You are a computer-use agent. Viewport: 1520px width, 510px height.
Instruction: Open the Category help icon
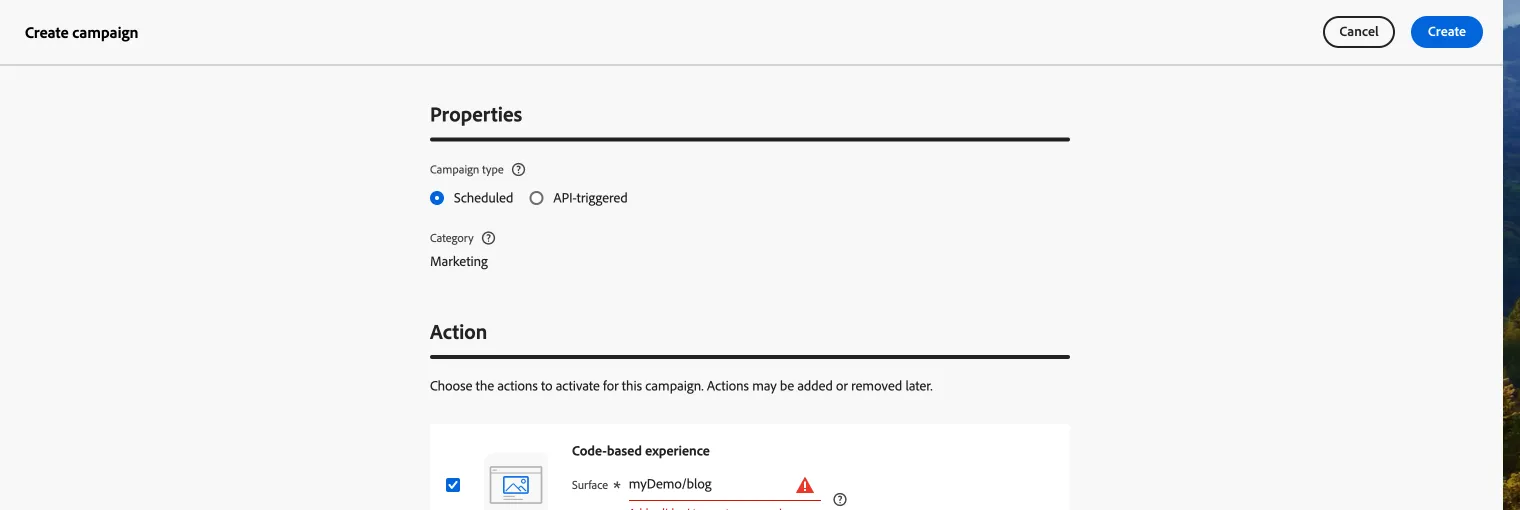tap(488, 238)
